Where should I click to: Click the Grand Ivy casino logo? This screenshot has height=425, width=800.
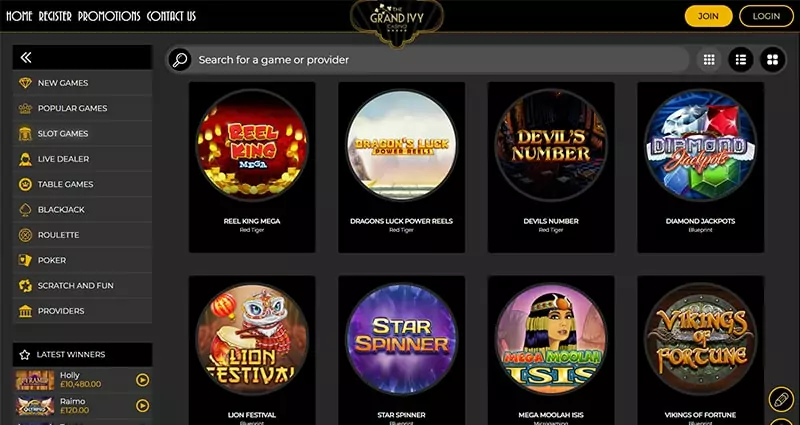tap(396, 22)
